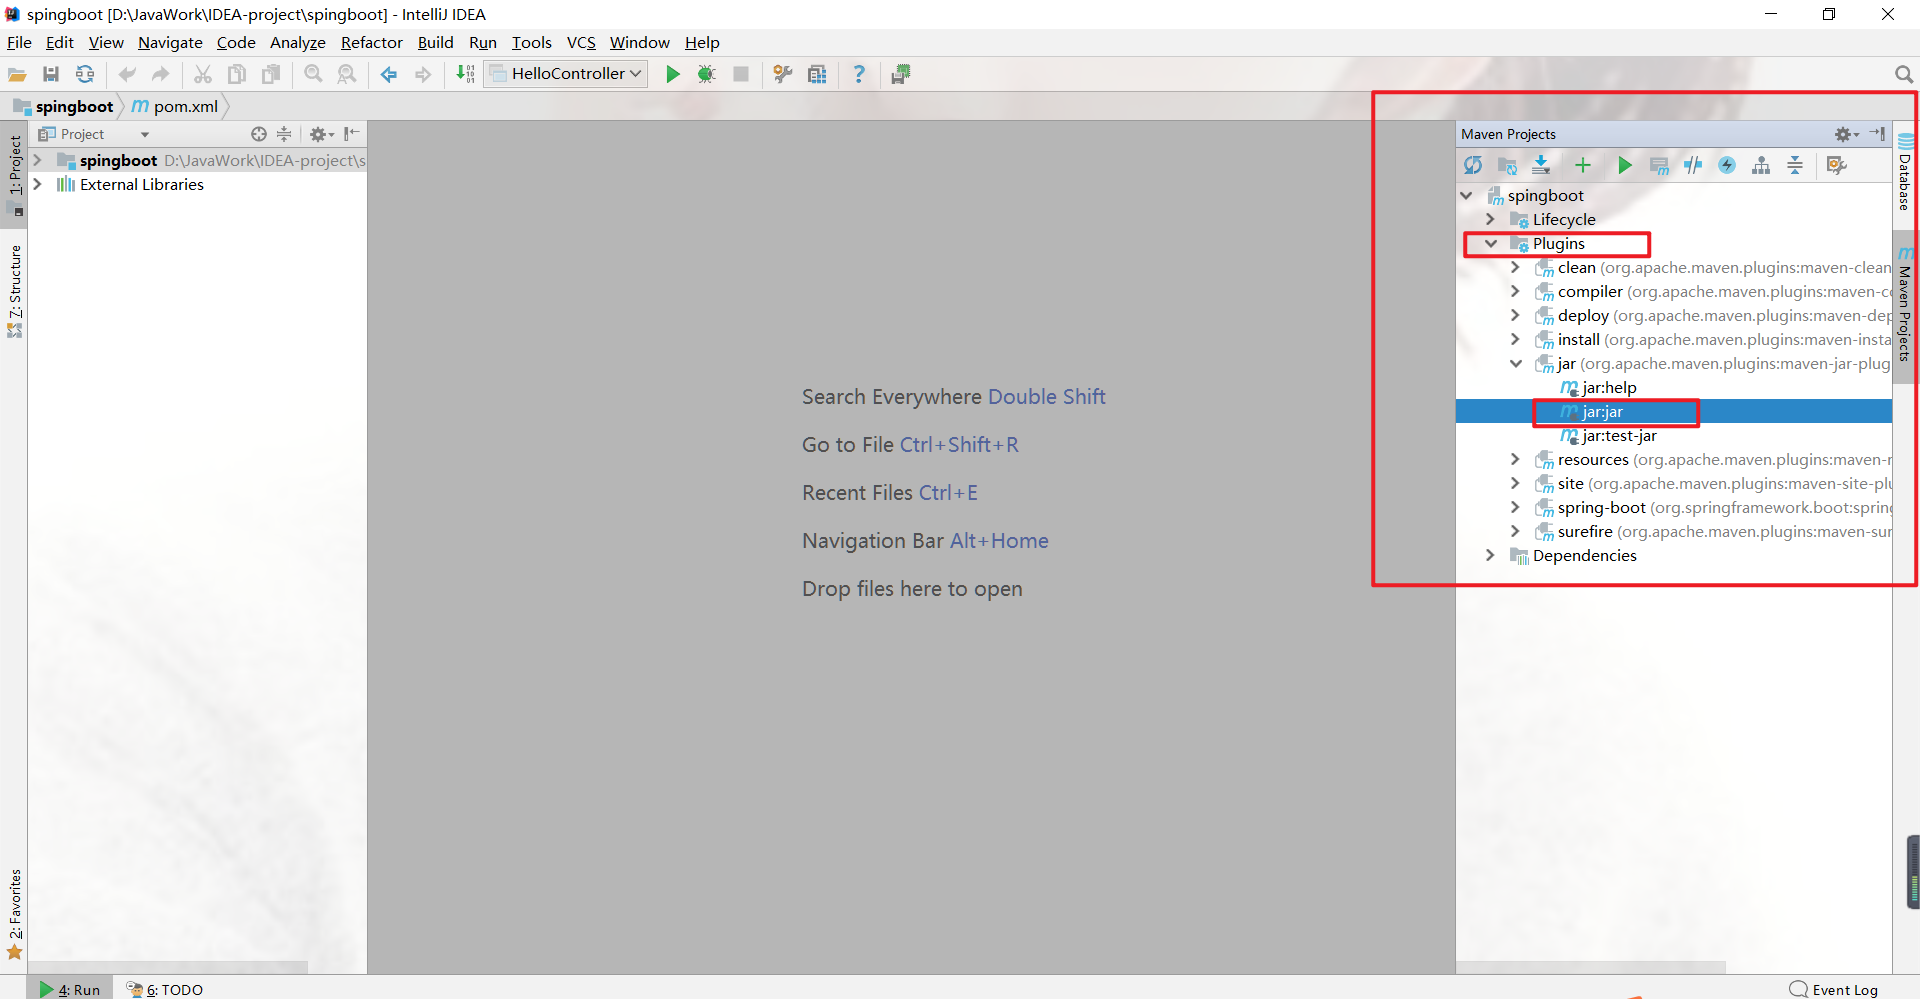
Task: Collapse All in Maven Projects toolbar
Action: pos(1795,165)
